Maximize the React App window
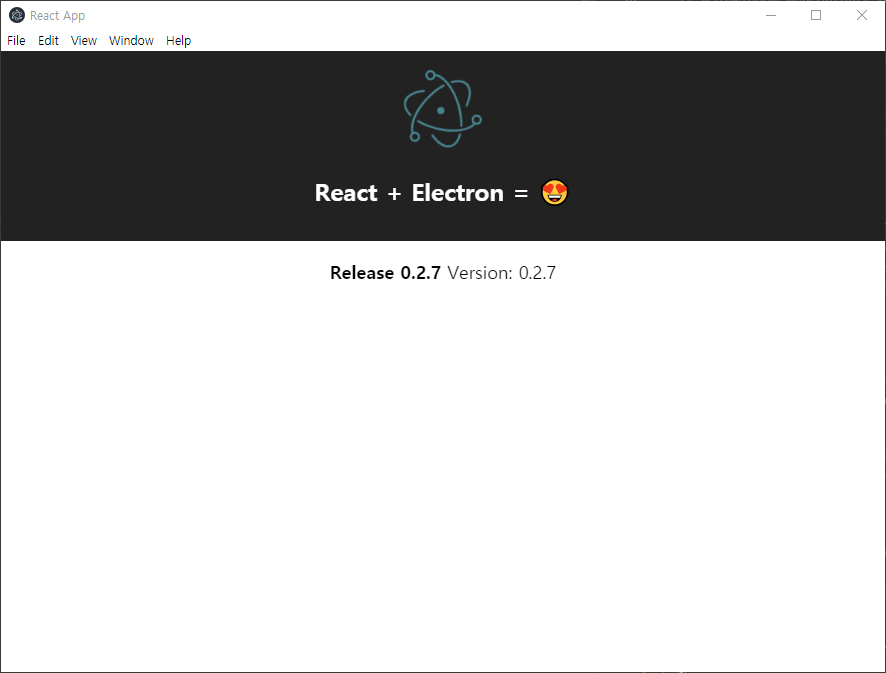 tap(816, 15)
